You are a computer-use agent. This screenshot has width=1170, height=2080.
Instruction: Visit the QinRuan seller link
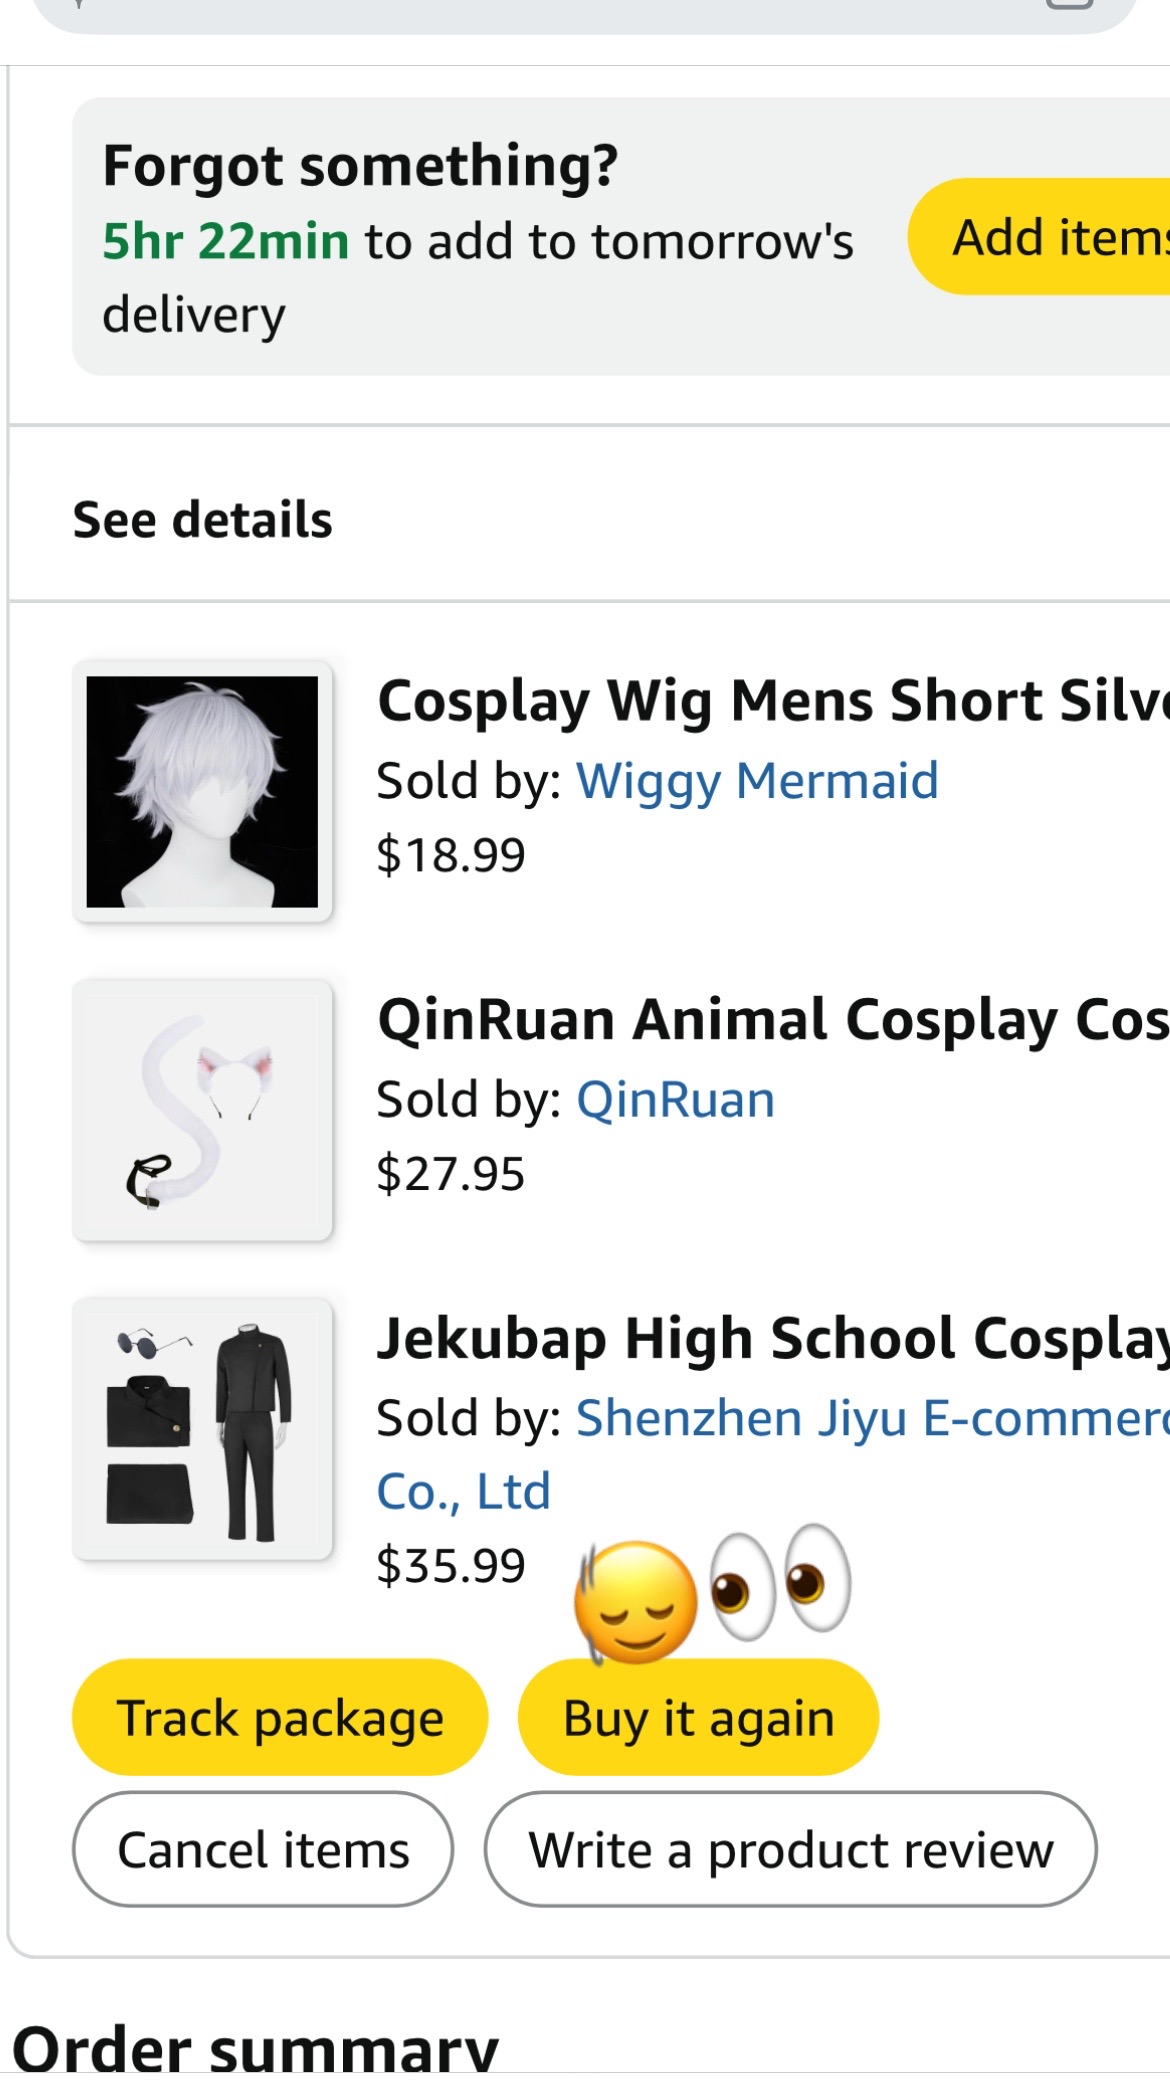[675, 1100]
